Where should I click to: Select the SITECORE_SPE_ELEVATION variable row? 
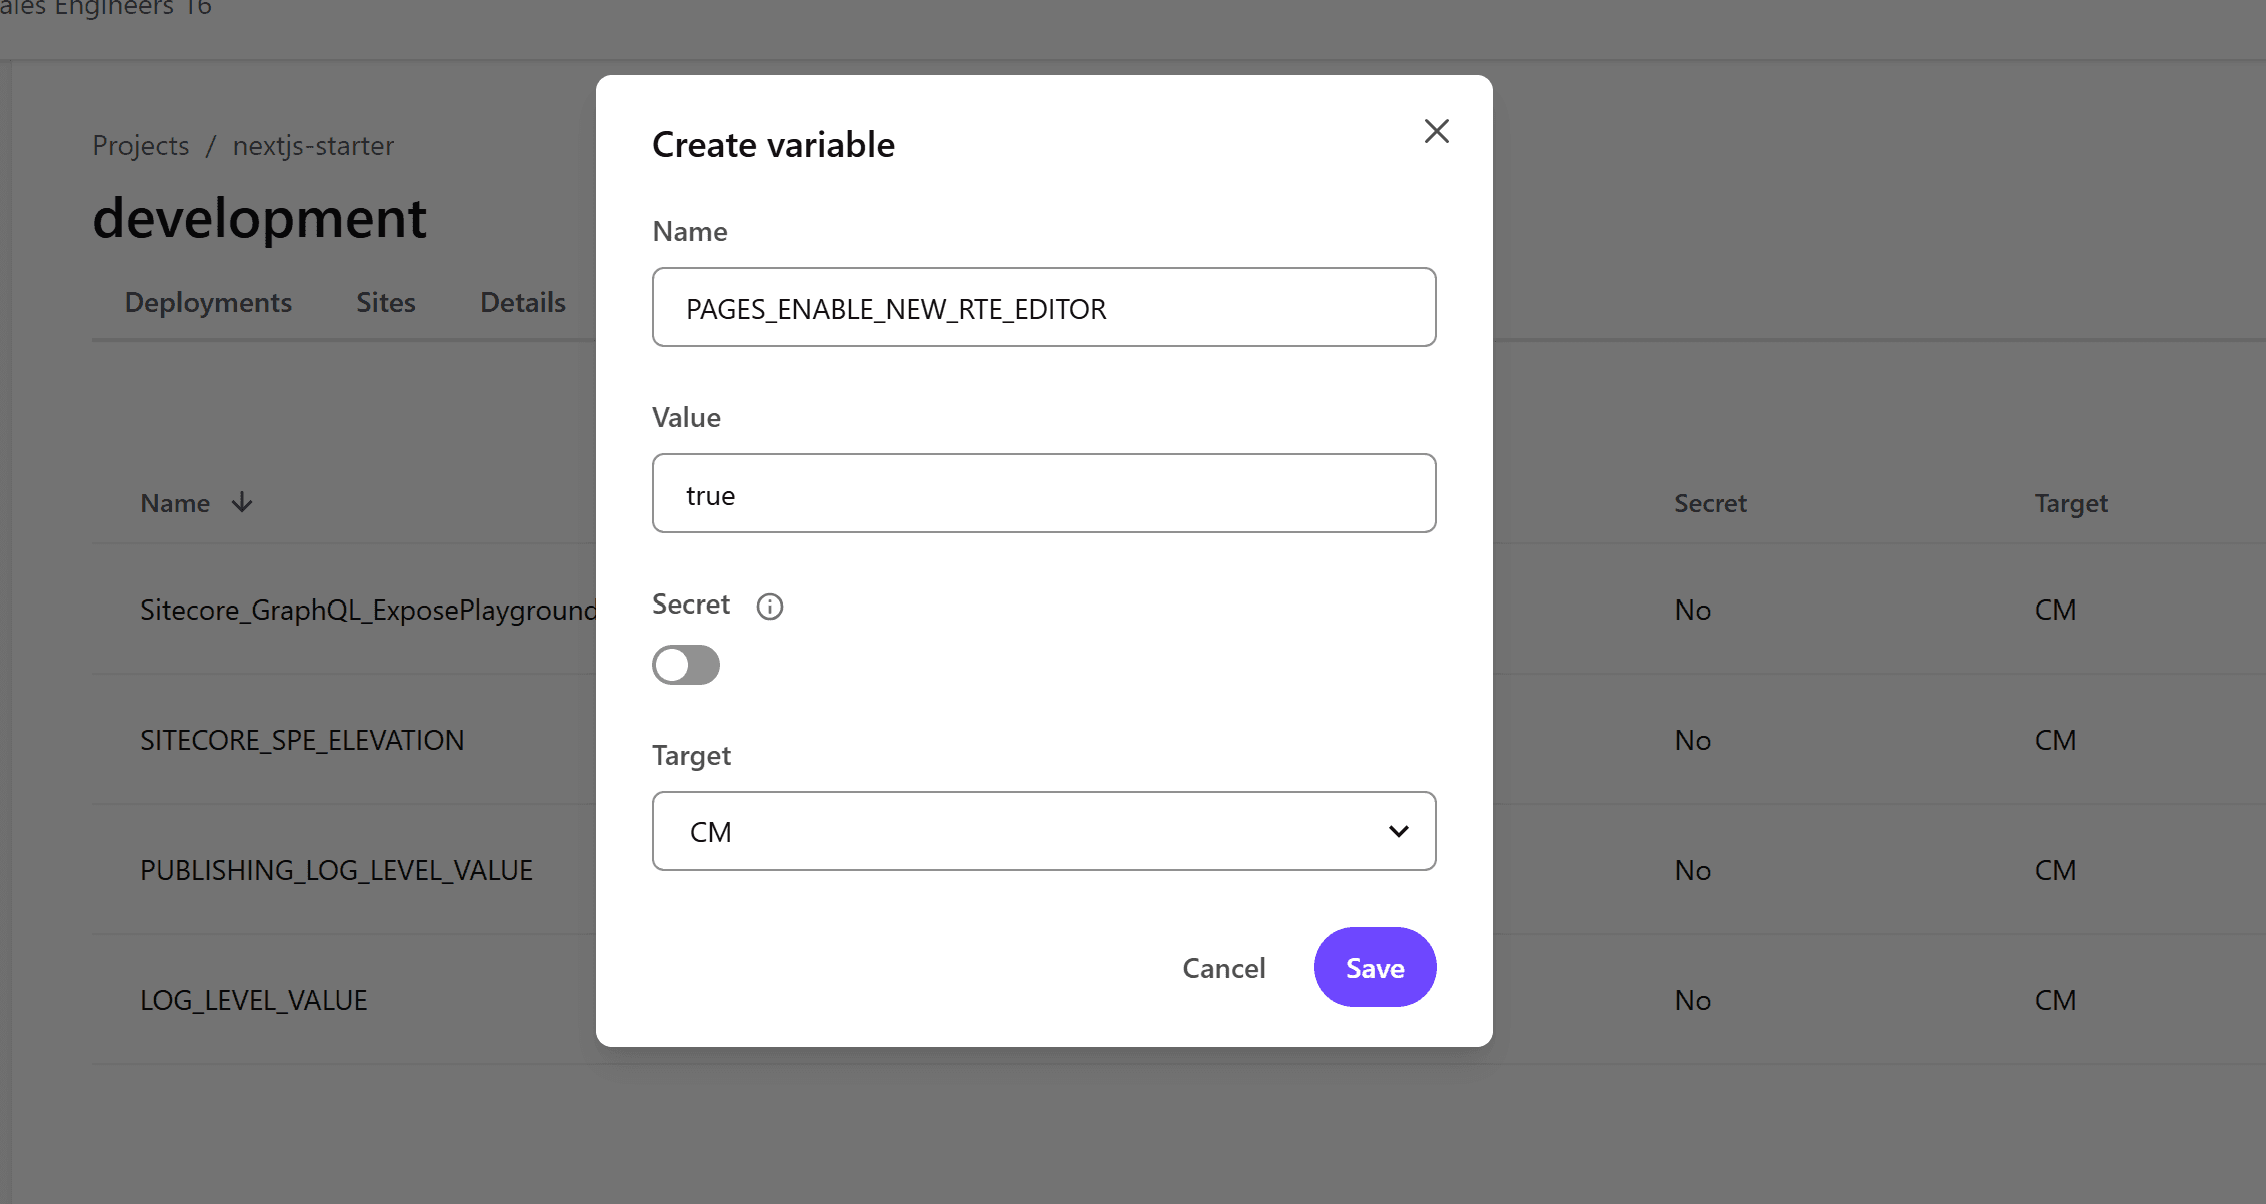pyautogui.click(x=302, y=740)
